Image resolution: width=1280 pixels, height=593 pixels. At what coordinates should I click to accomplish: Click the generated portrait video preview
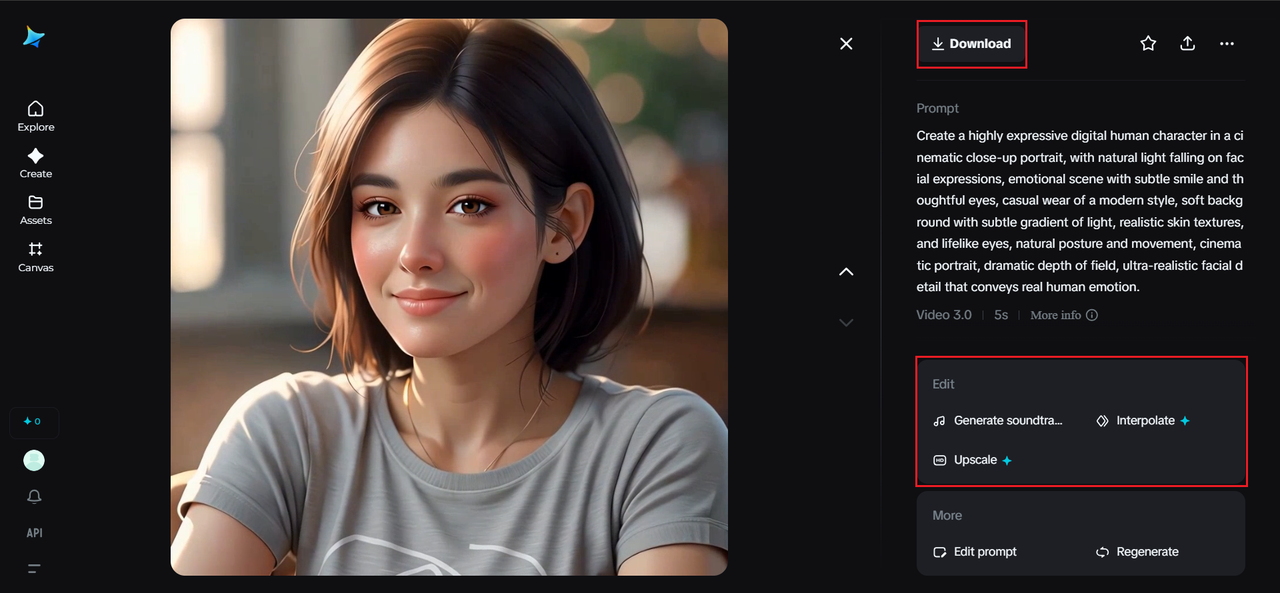tap(449, 297)
